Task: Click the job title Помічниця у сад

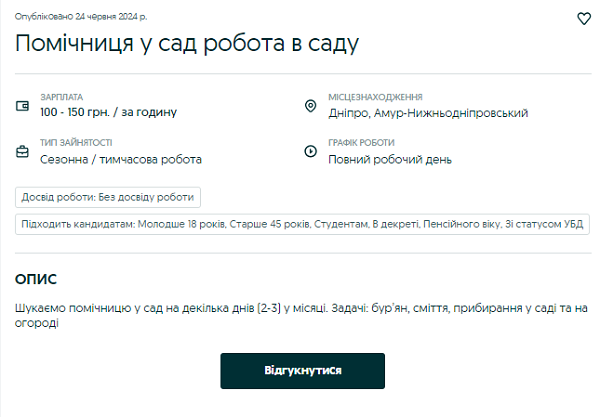Action: (186, 43)
